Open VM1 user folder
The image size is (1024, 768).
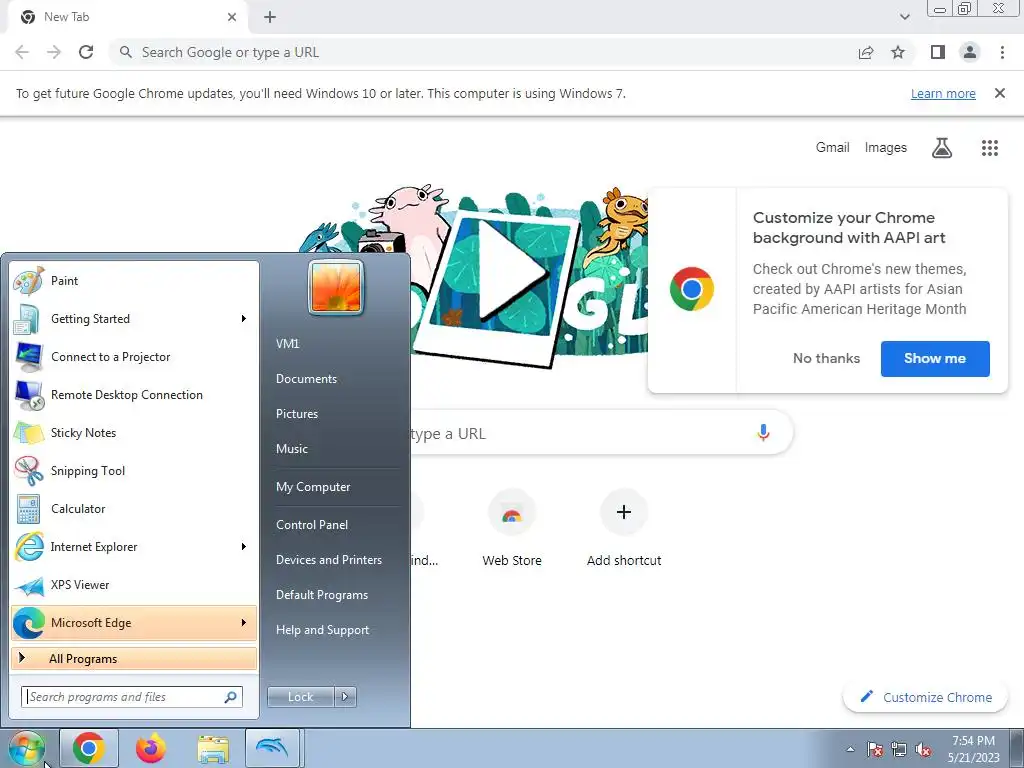pyautogui.click(x=287, y=344)
